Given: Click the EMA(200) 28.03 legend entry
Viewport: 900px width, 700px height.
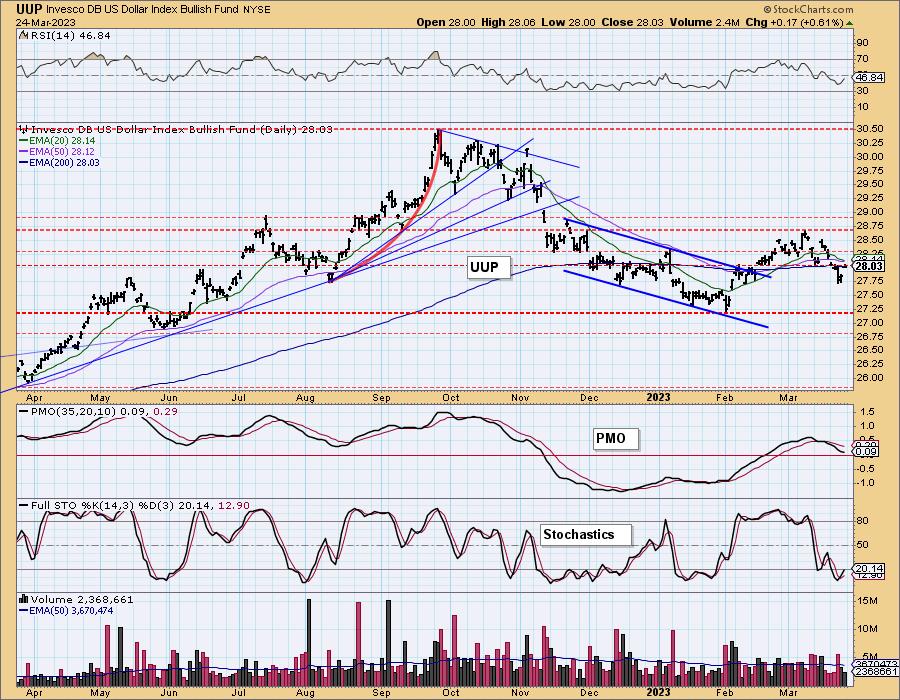Looking at the screenshot, I should pyautogui.click(x=59, y=162).
